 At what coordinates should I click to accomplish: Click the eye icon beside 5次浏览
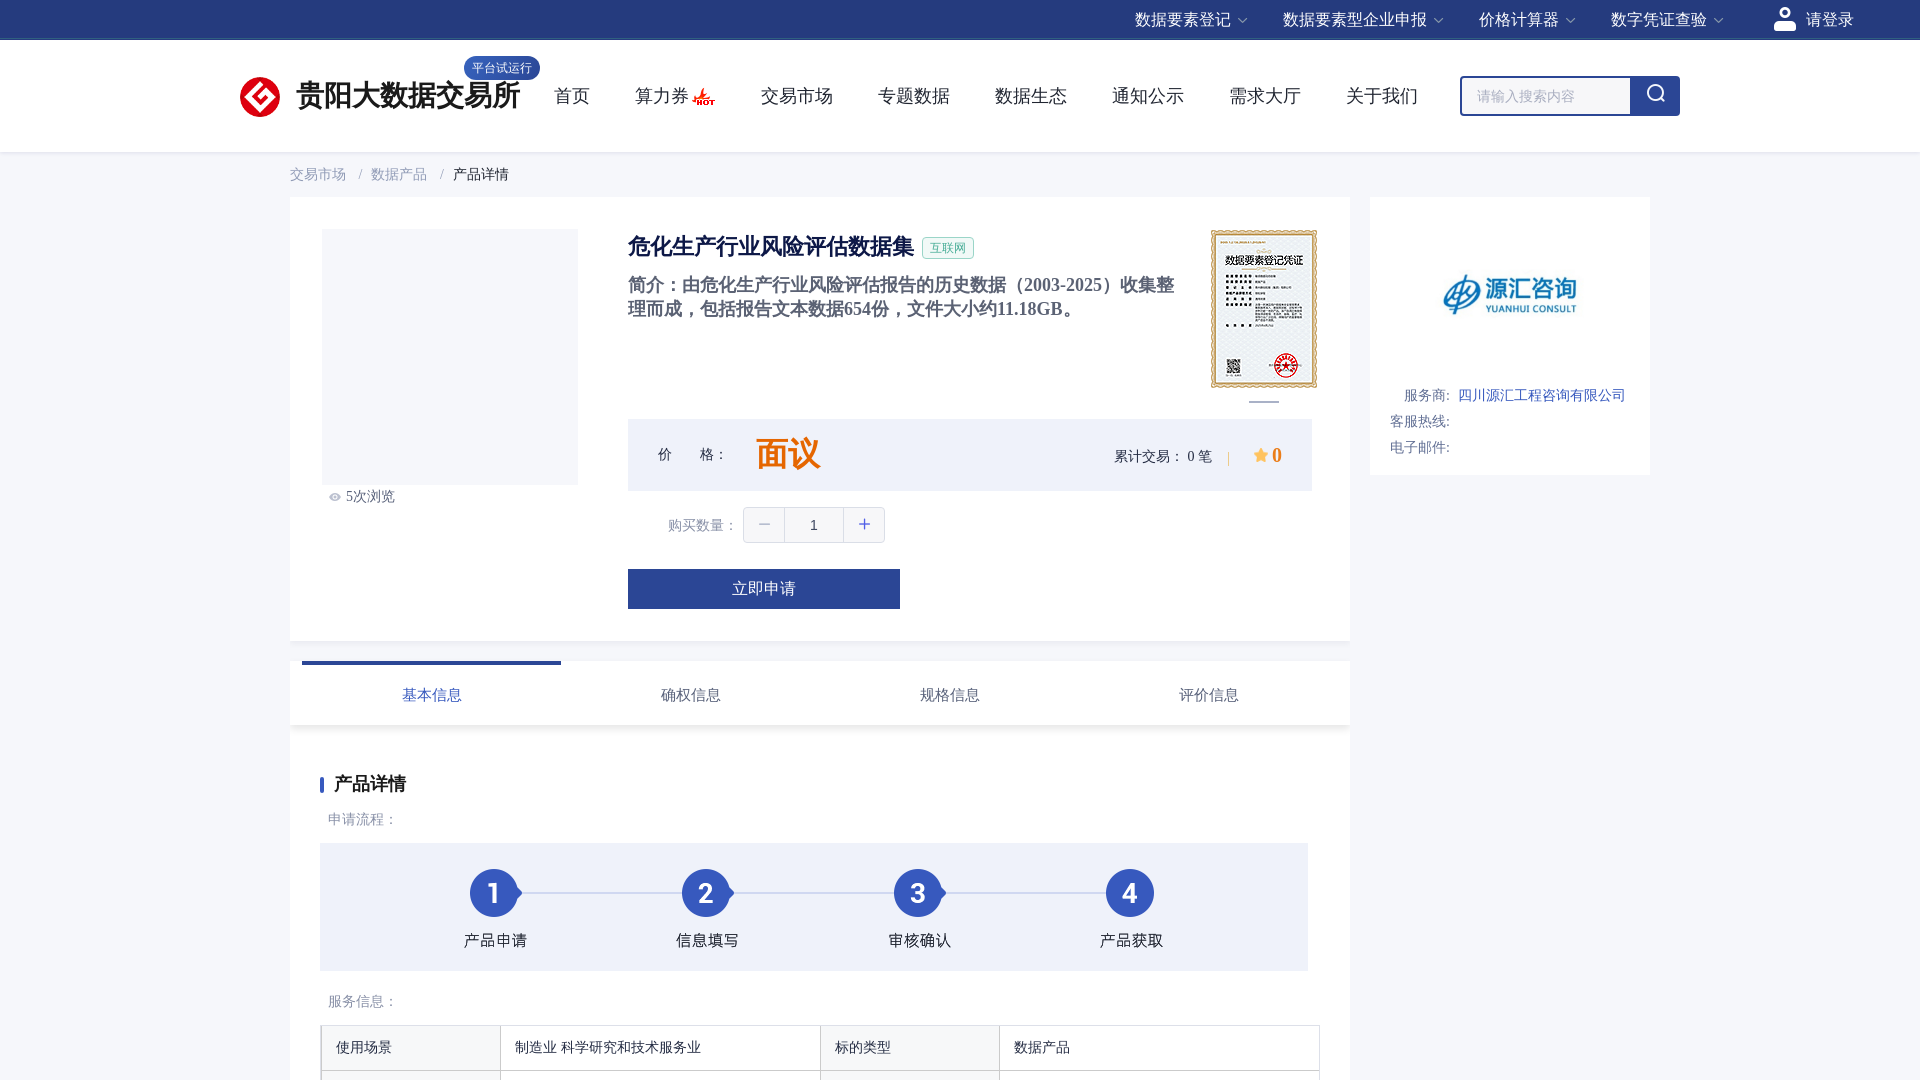coord(335,497)
